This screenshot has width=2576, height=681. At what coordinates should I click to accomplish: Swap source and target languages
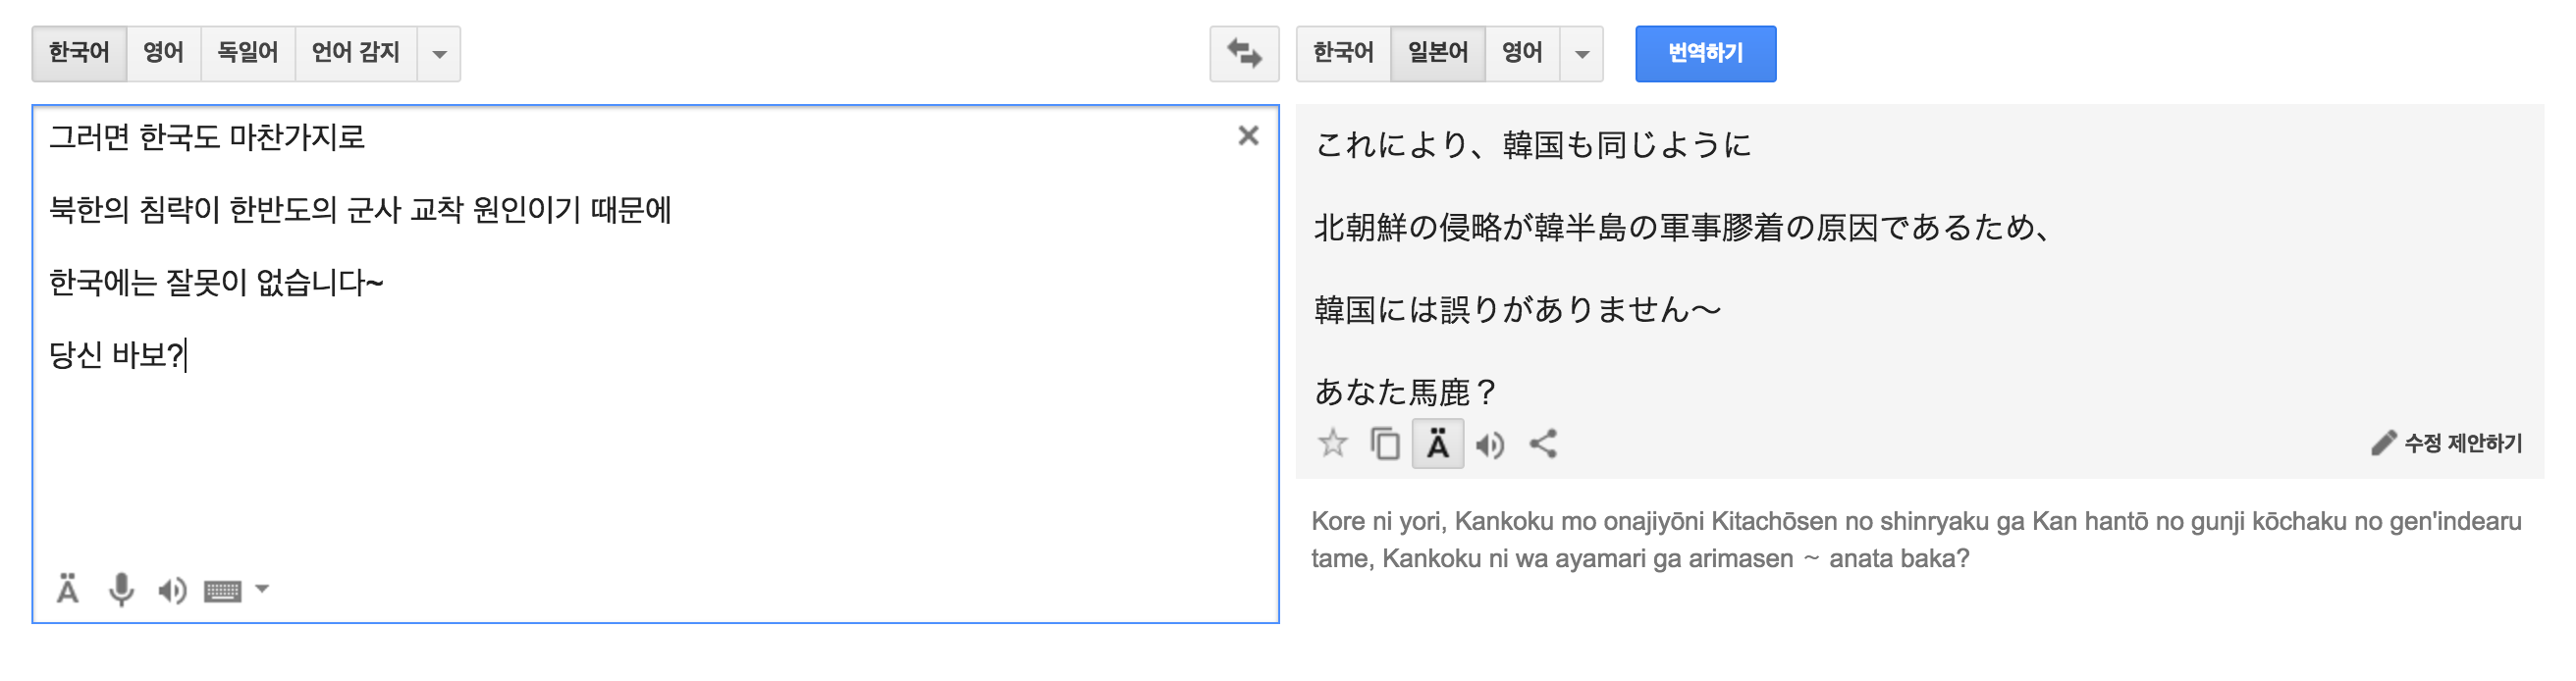[x=1243, y=53]
